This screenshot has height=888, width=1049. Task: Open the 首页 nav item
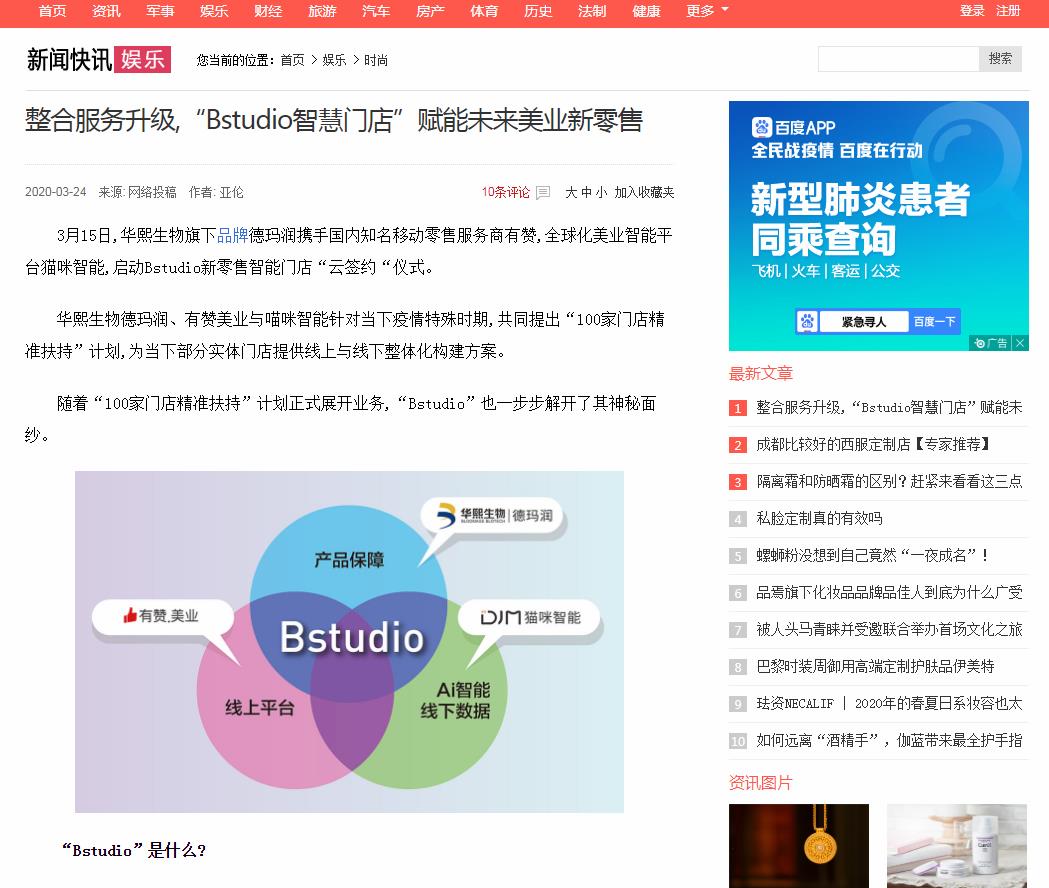52,11
